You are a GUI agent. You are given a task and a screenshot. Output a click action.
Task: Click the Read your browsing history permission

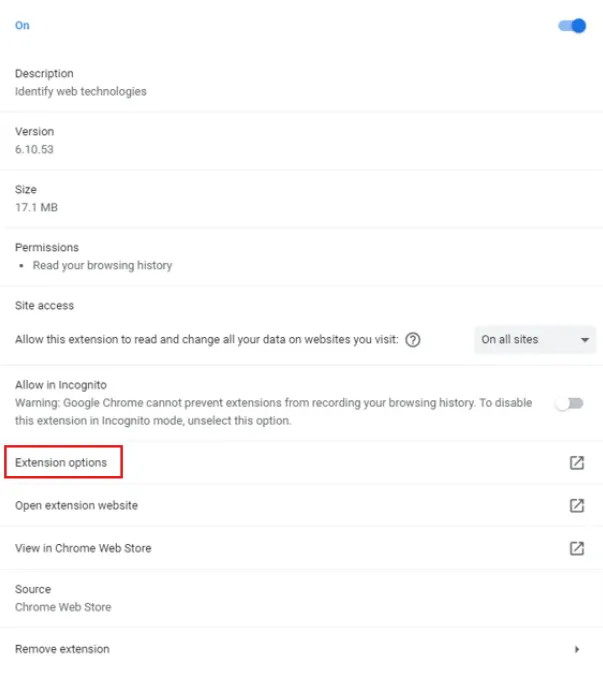(x=102, y=266)
